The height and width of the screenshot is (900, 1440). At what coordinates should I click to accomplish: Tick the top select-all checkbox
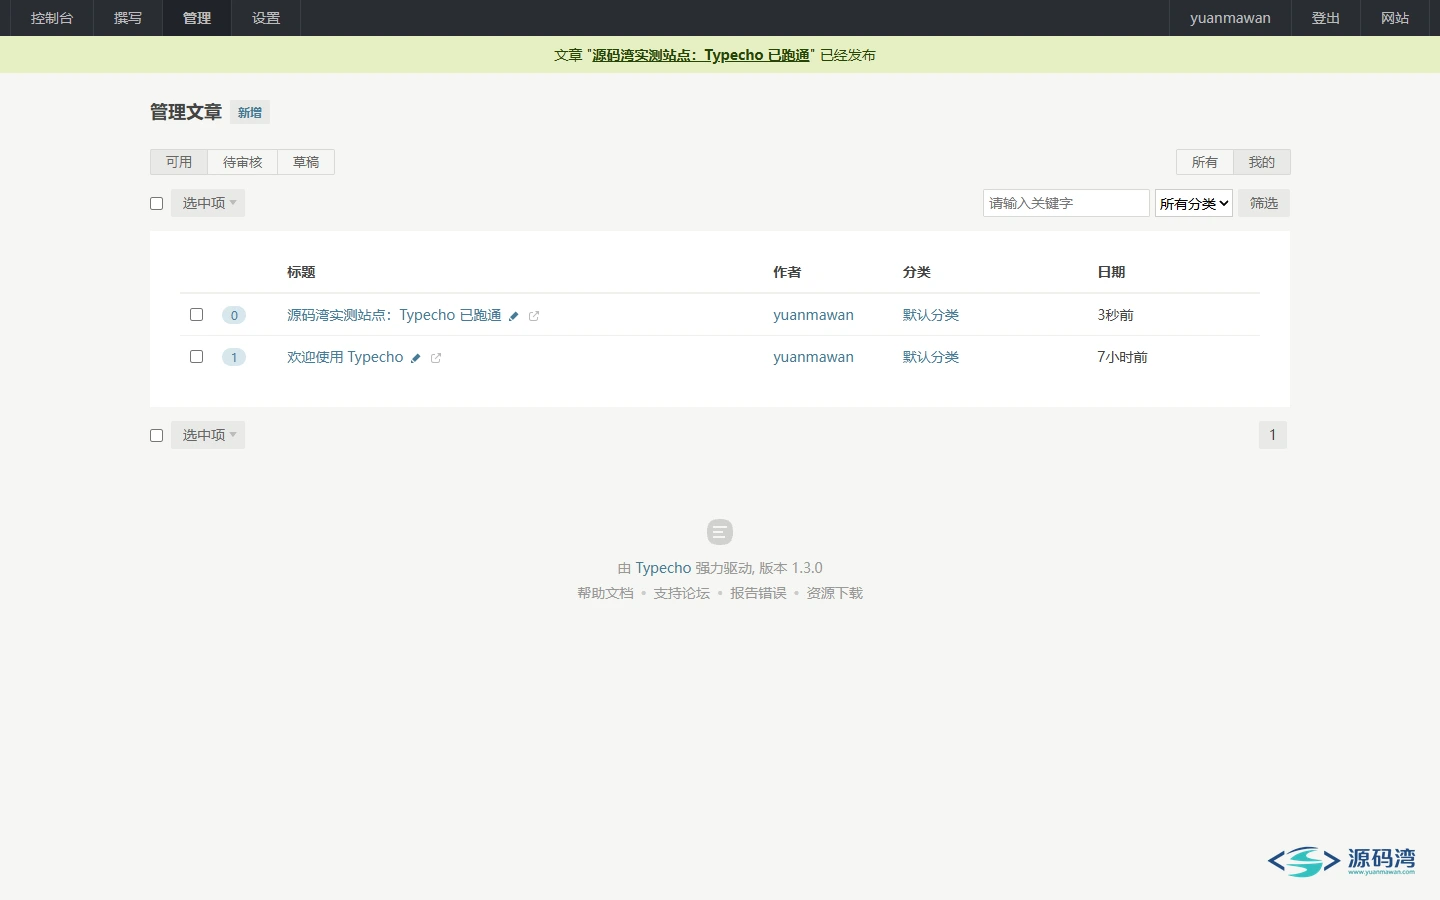click(x=156, y=203)
